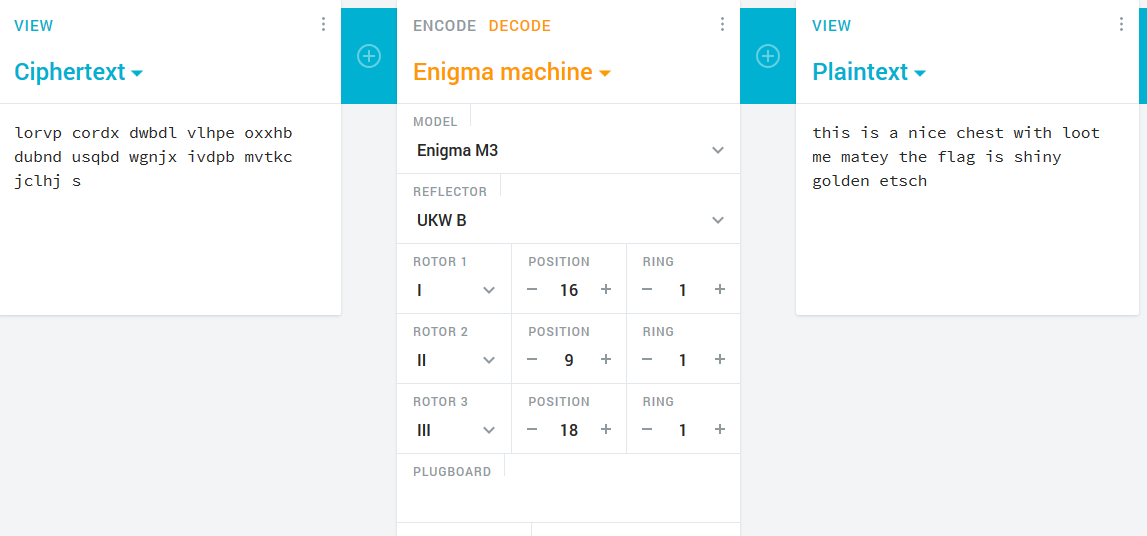
Task: Increase Rotor 1 position with plus
Action: click(606, 290)
